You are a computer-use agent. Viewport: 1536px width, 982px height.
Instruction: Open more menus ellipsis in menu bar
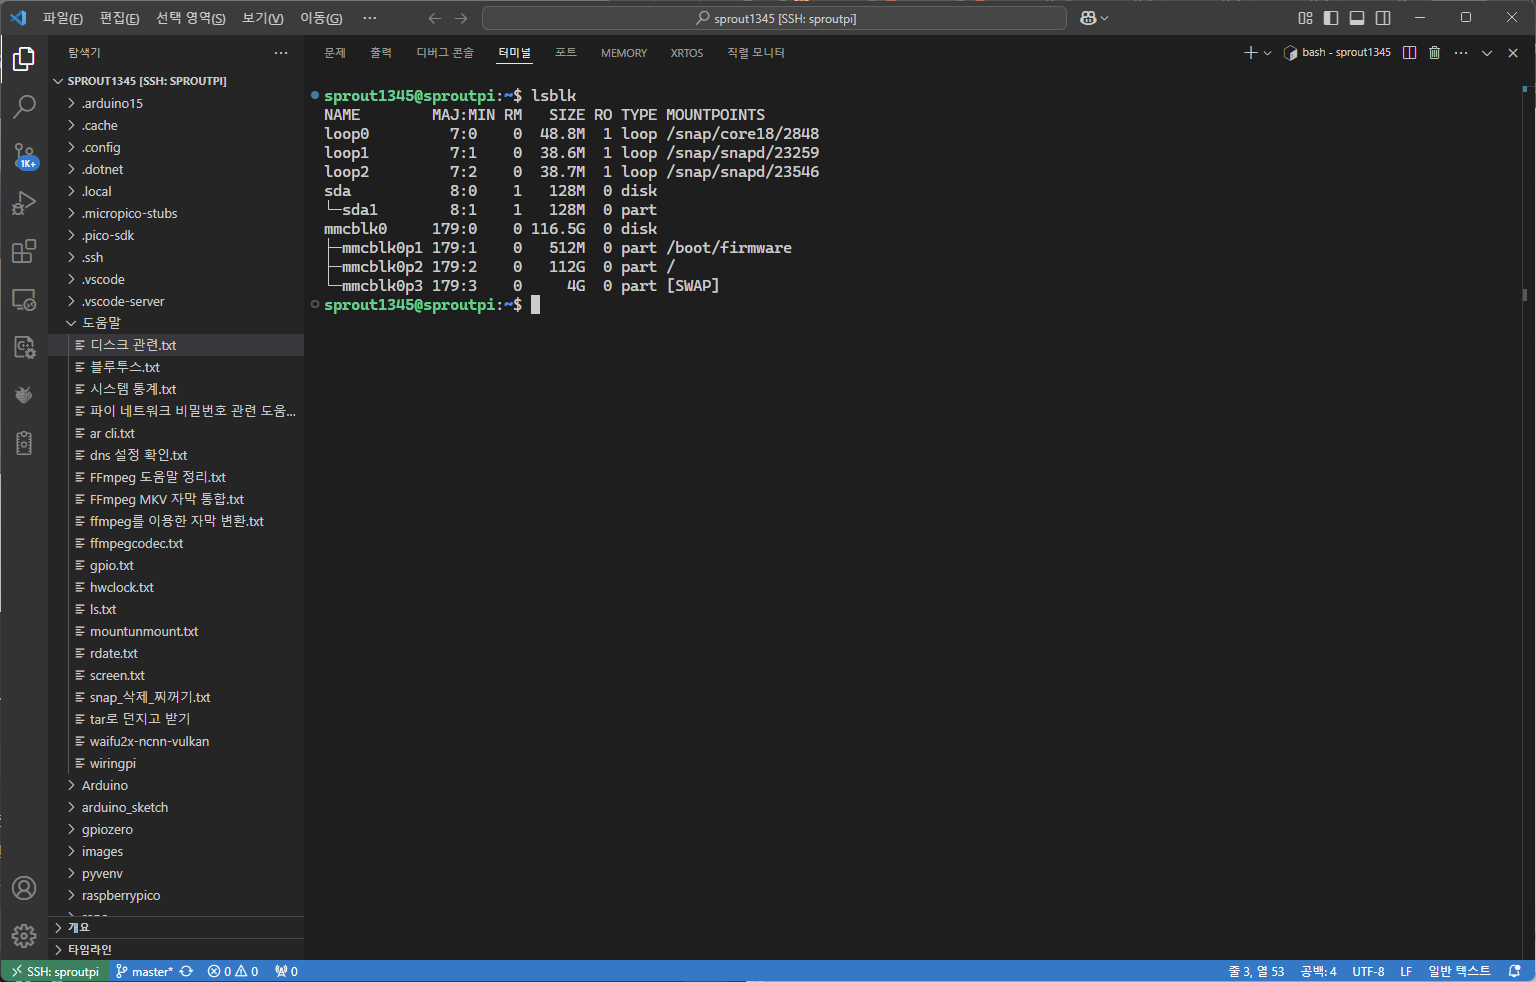(370, 18)
